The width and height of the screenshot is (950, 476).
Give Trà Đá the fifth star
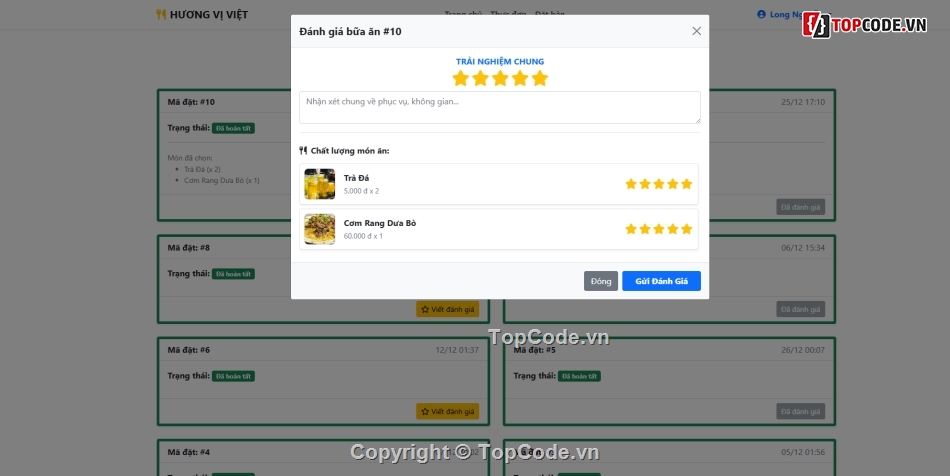point(686,183)
